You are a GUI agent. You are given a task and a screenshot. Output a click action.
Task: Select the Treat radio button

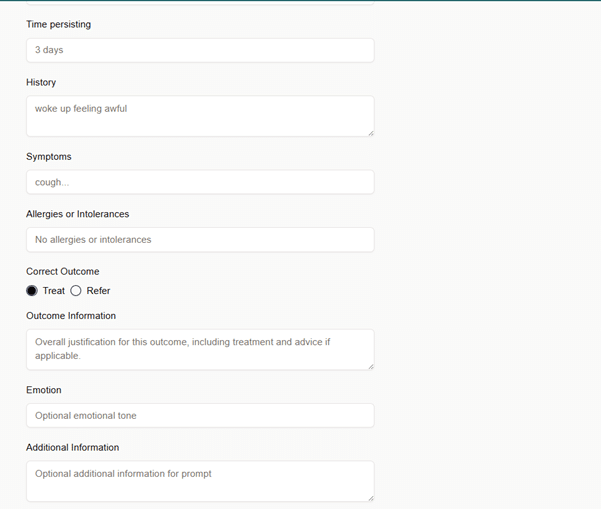click(x=32, y=291)
